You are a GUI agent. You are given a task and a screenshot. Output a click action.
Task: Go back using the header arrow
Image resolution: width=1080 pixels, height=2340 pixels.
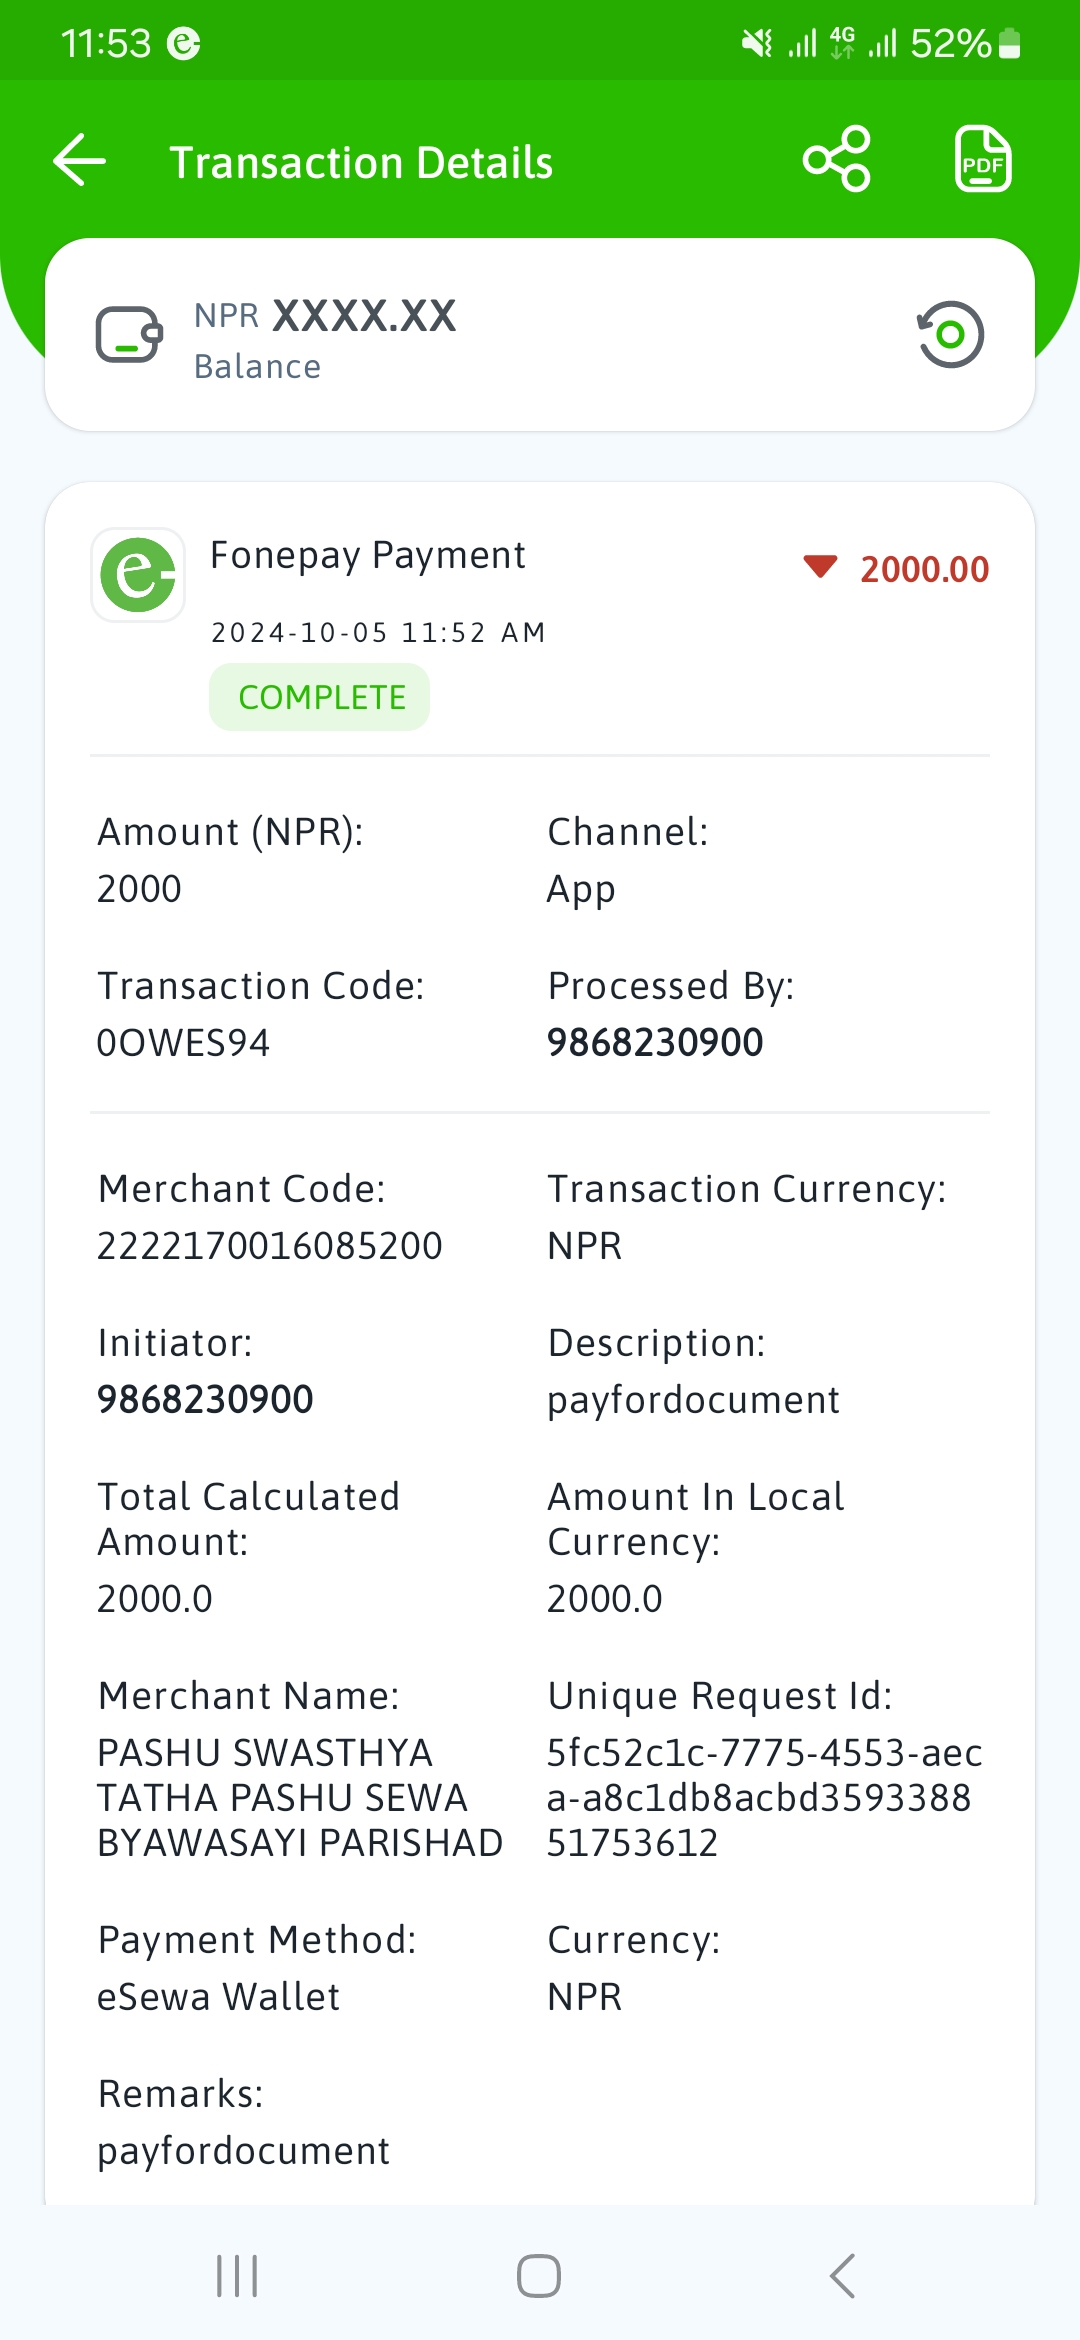[x=80, y=160]
